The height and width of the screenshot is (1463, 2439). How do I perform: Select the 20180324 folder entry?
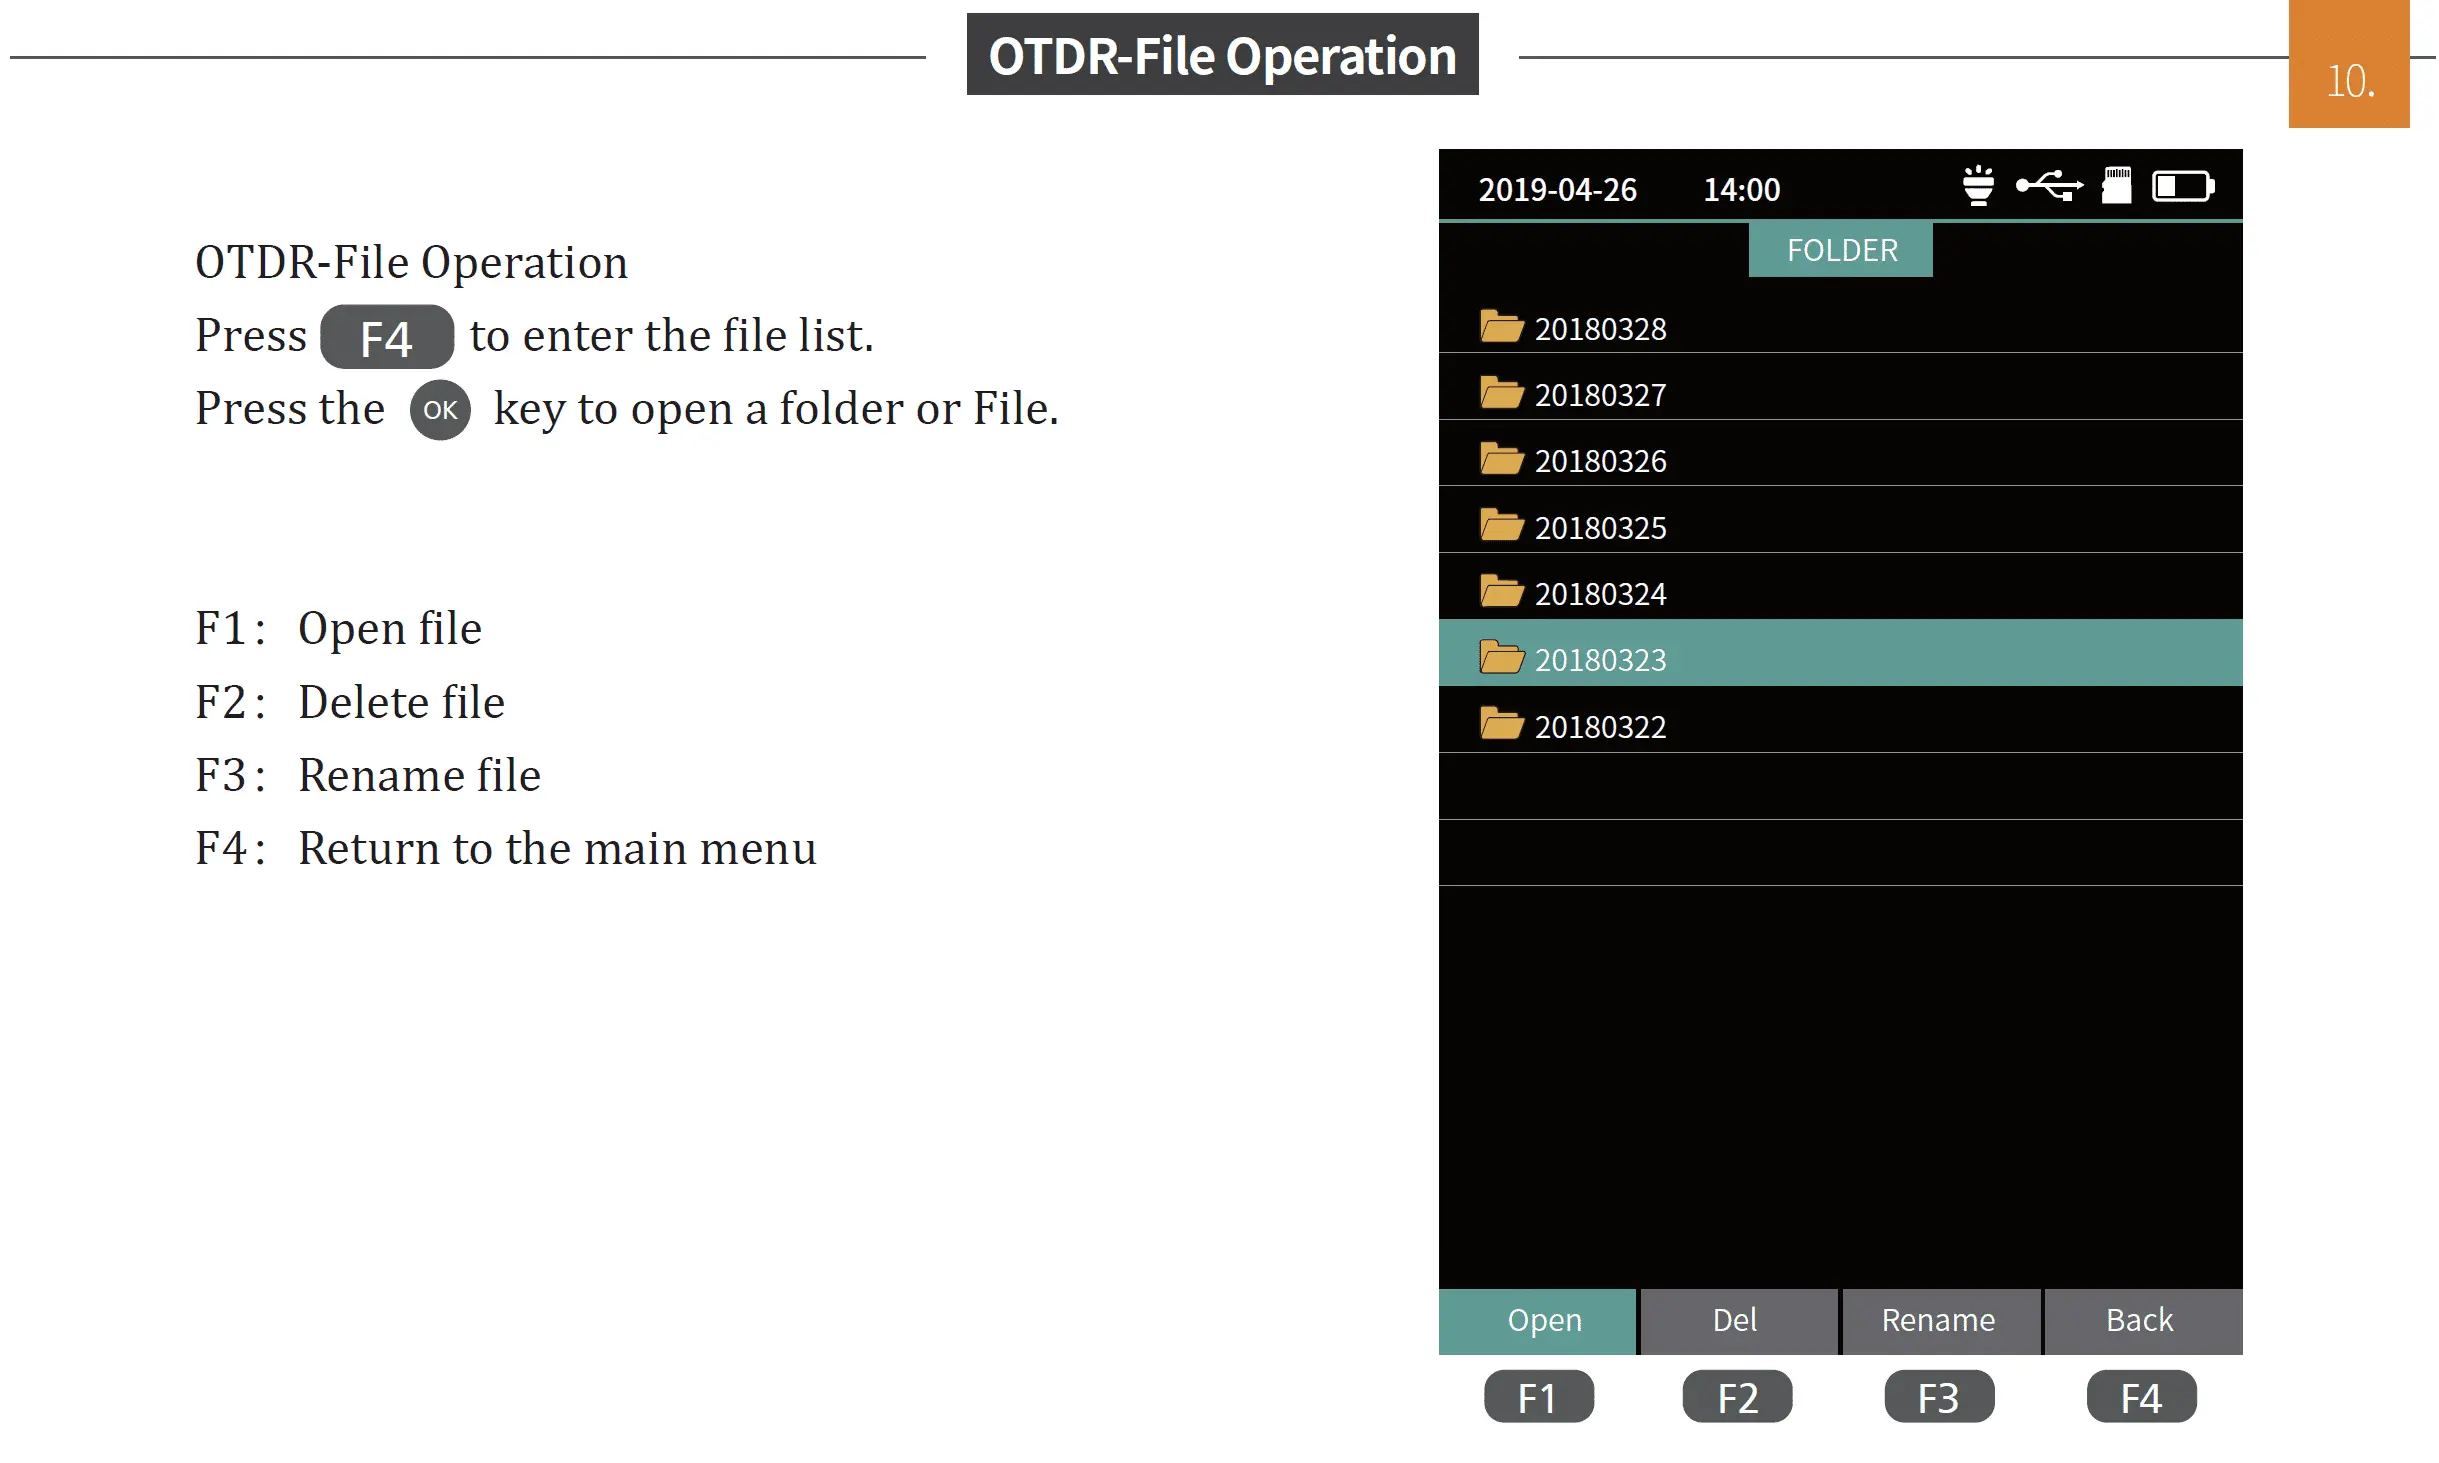pyautogui.click(x=1600, y=594)
